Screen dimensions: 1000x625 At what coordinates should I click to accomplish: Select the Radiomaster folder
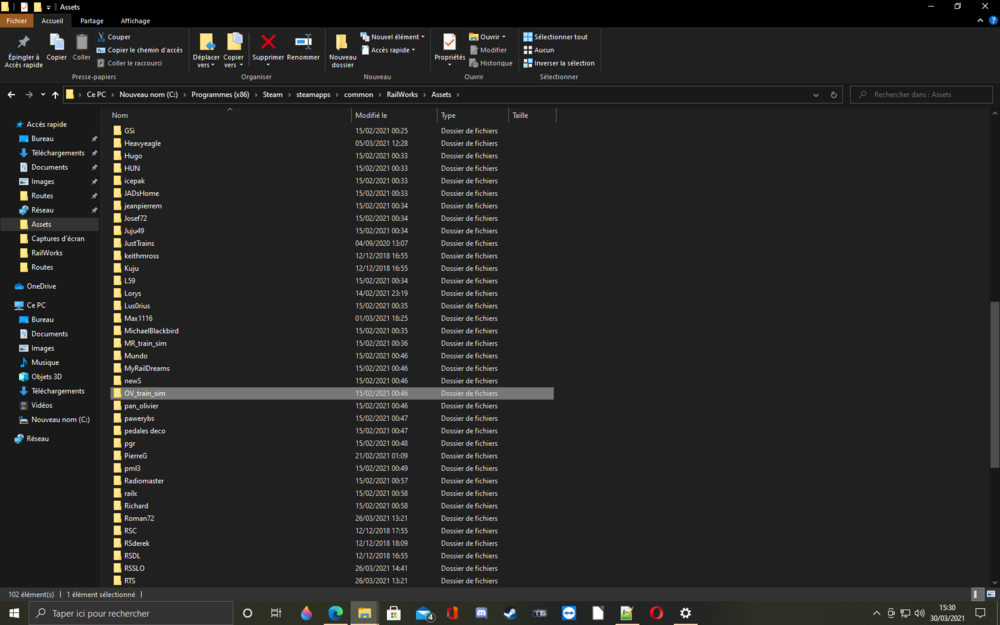click(143, 481)
